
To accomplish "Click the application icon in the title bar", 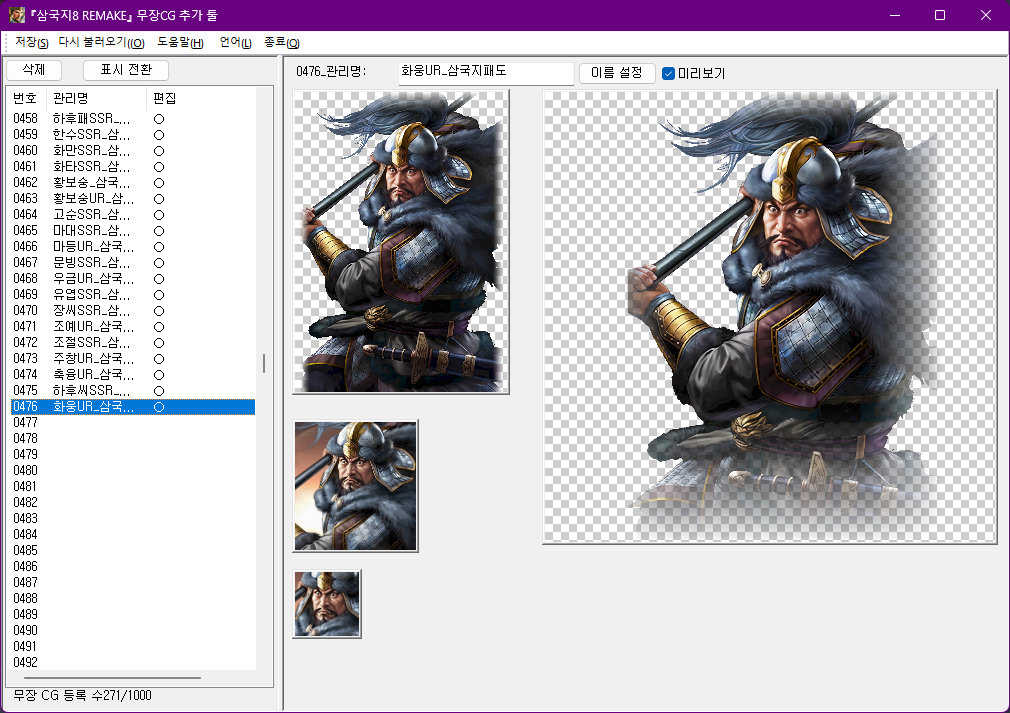I will click(17, 14).
